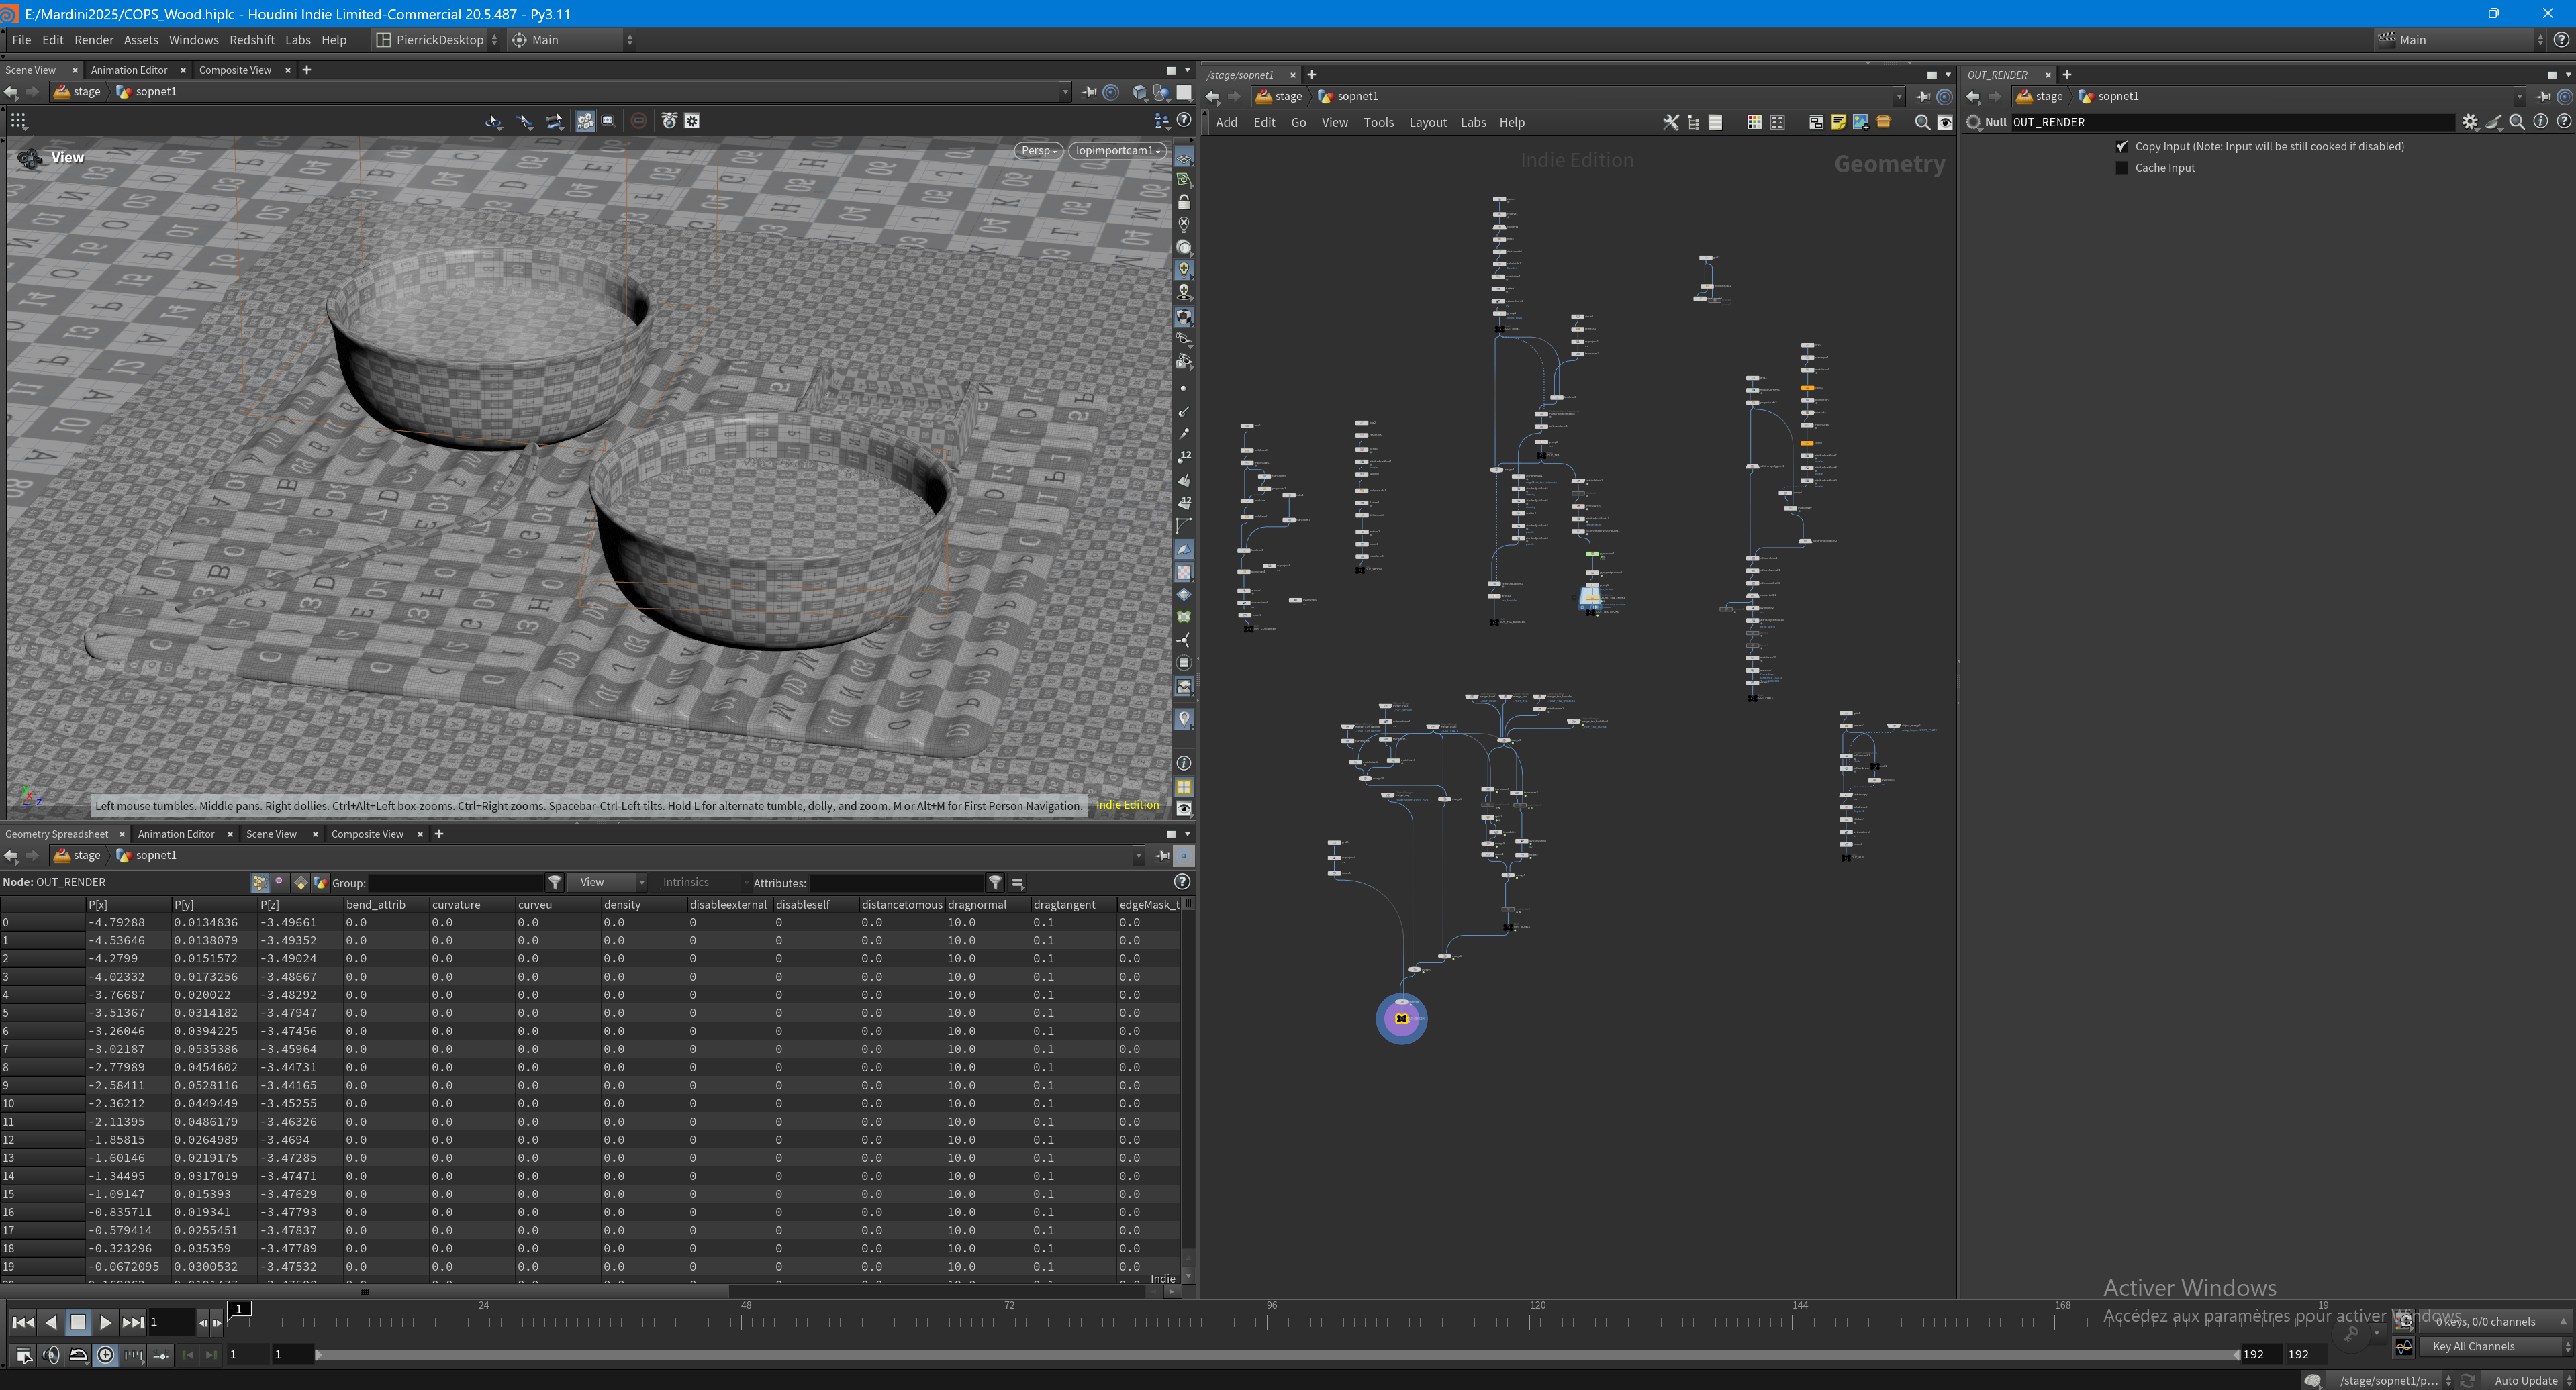Open geometry spreadsheet help icon
2576x1390 pixels.
(1182, 882)
